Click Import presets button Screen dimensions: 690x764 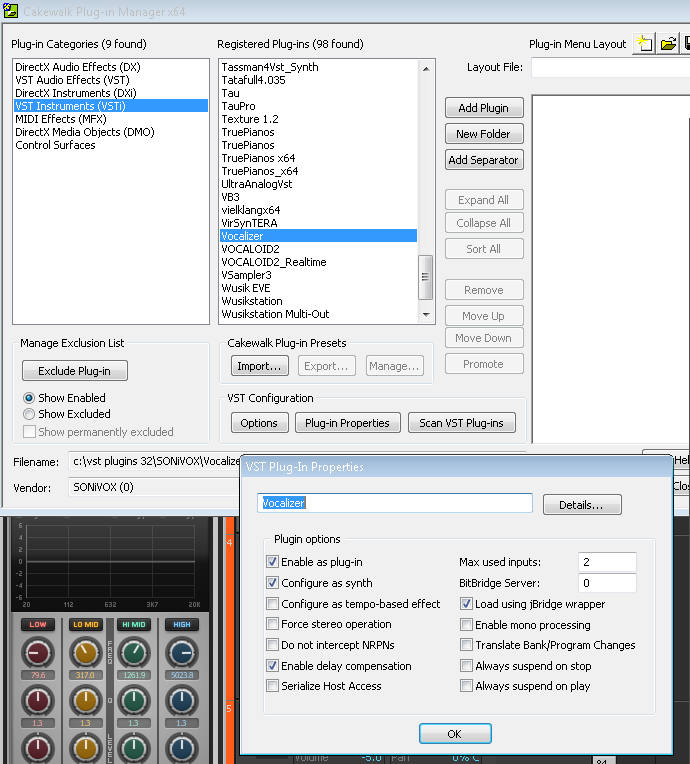(259, 366)
